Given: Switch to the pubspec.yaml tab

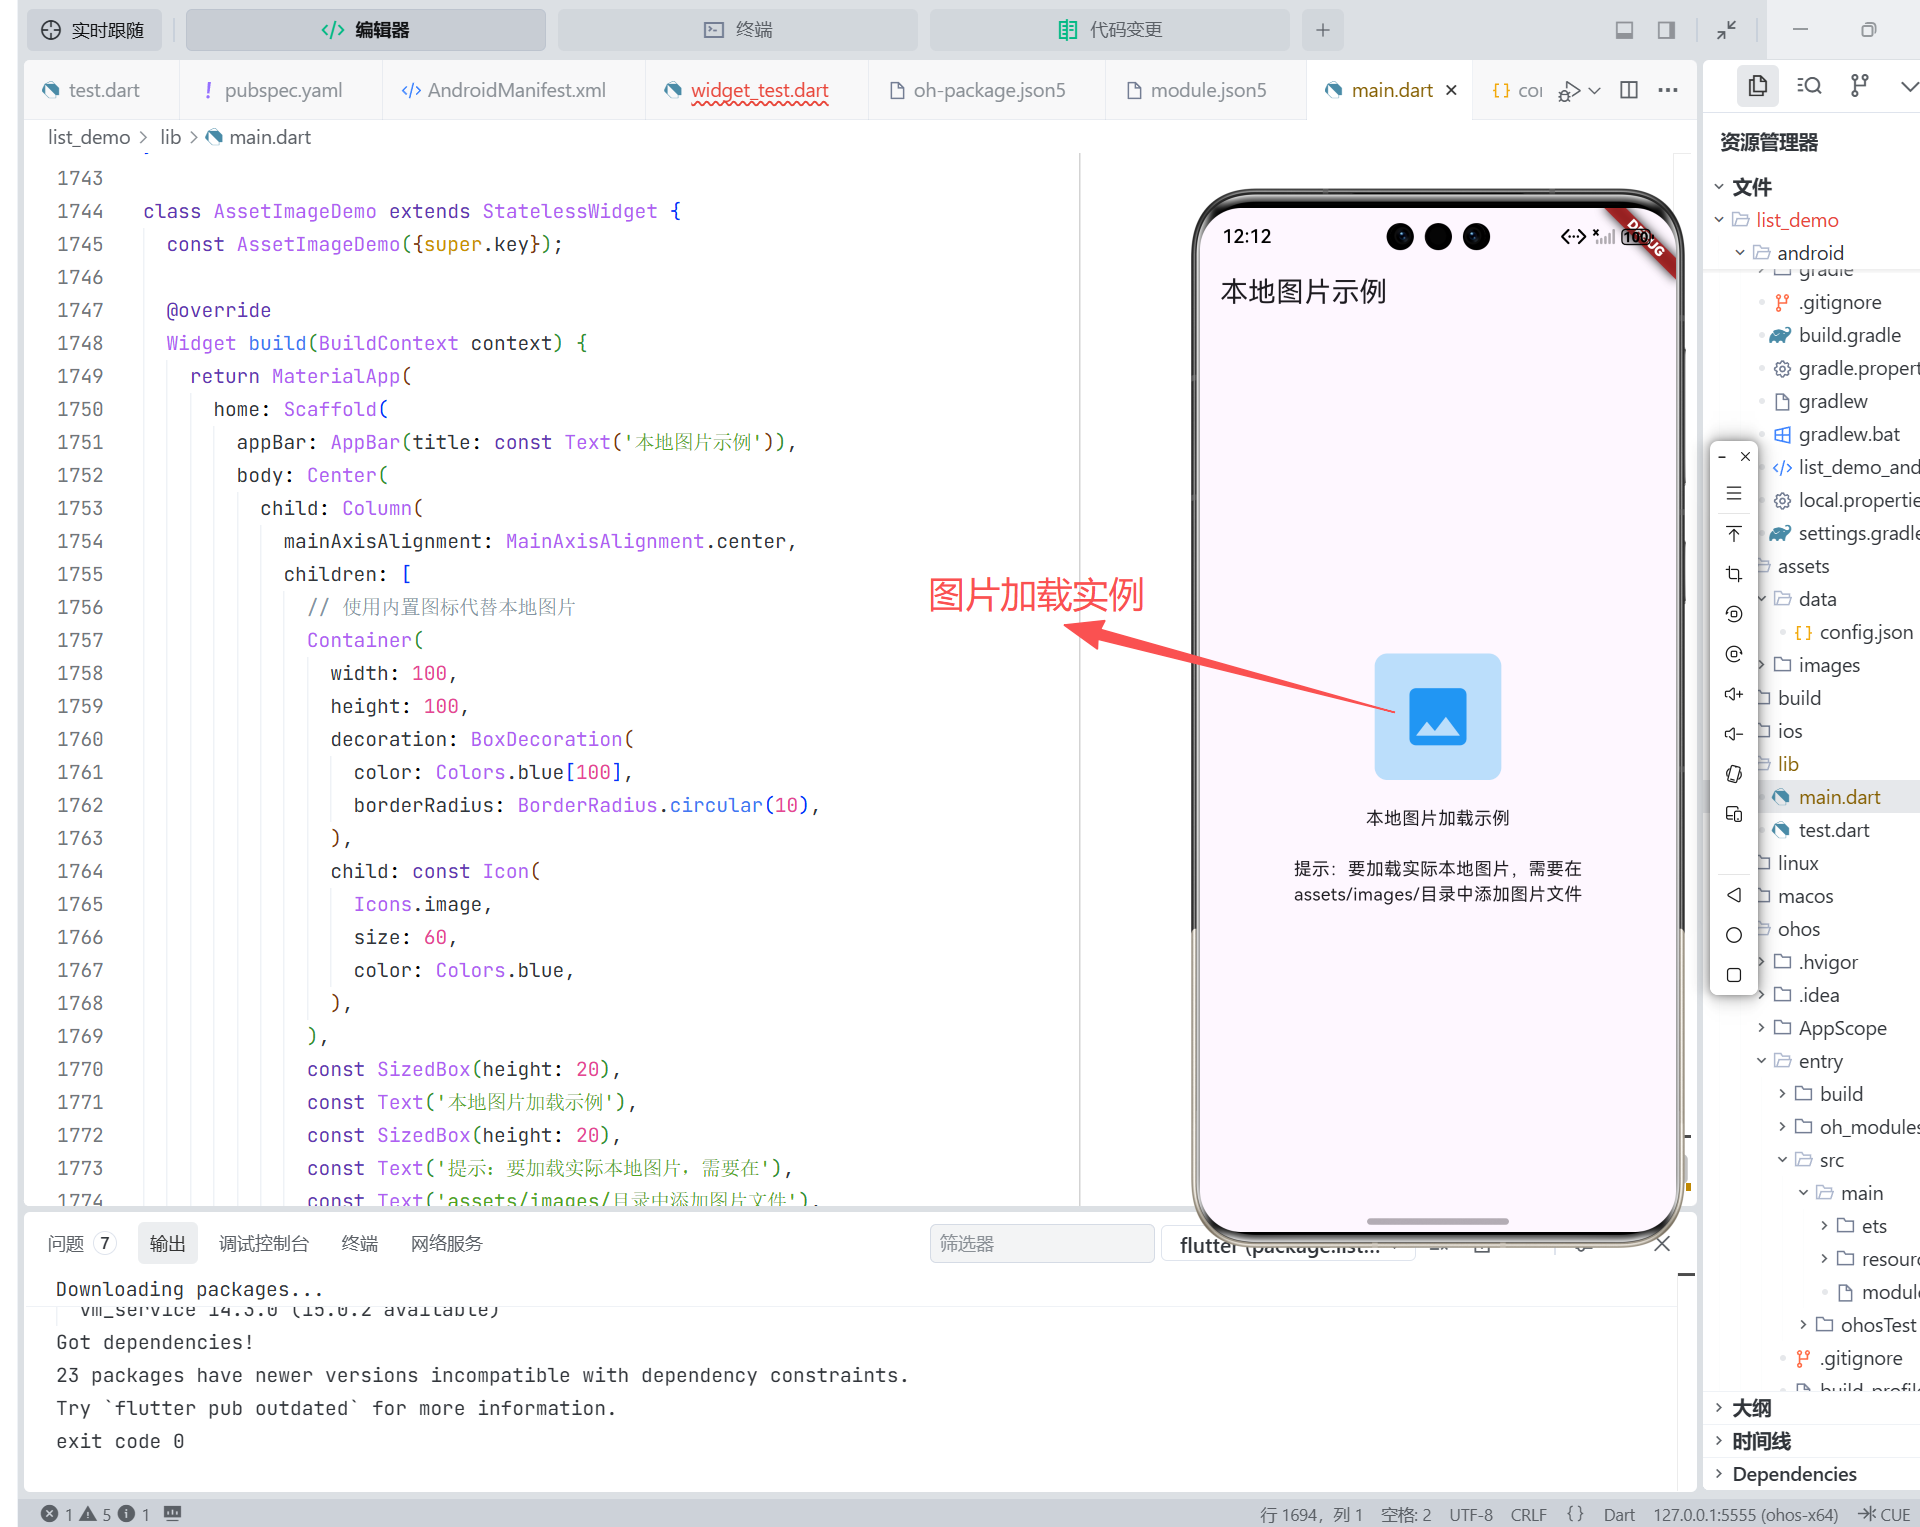Looking at the screenshot, I should tap(282, 90).
